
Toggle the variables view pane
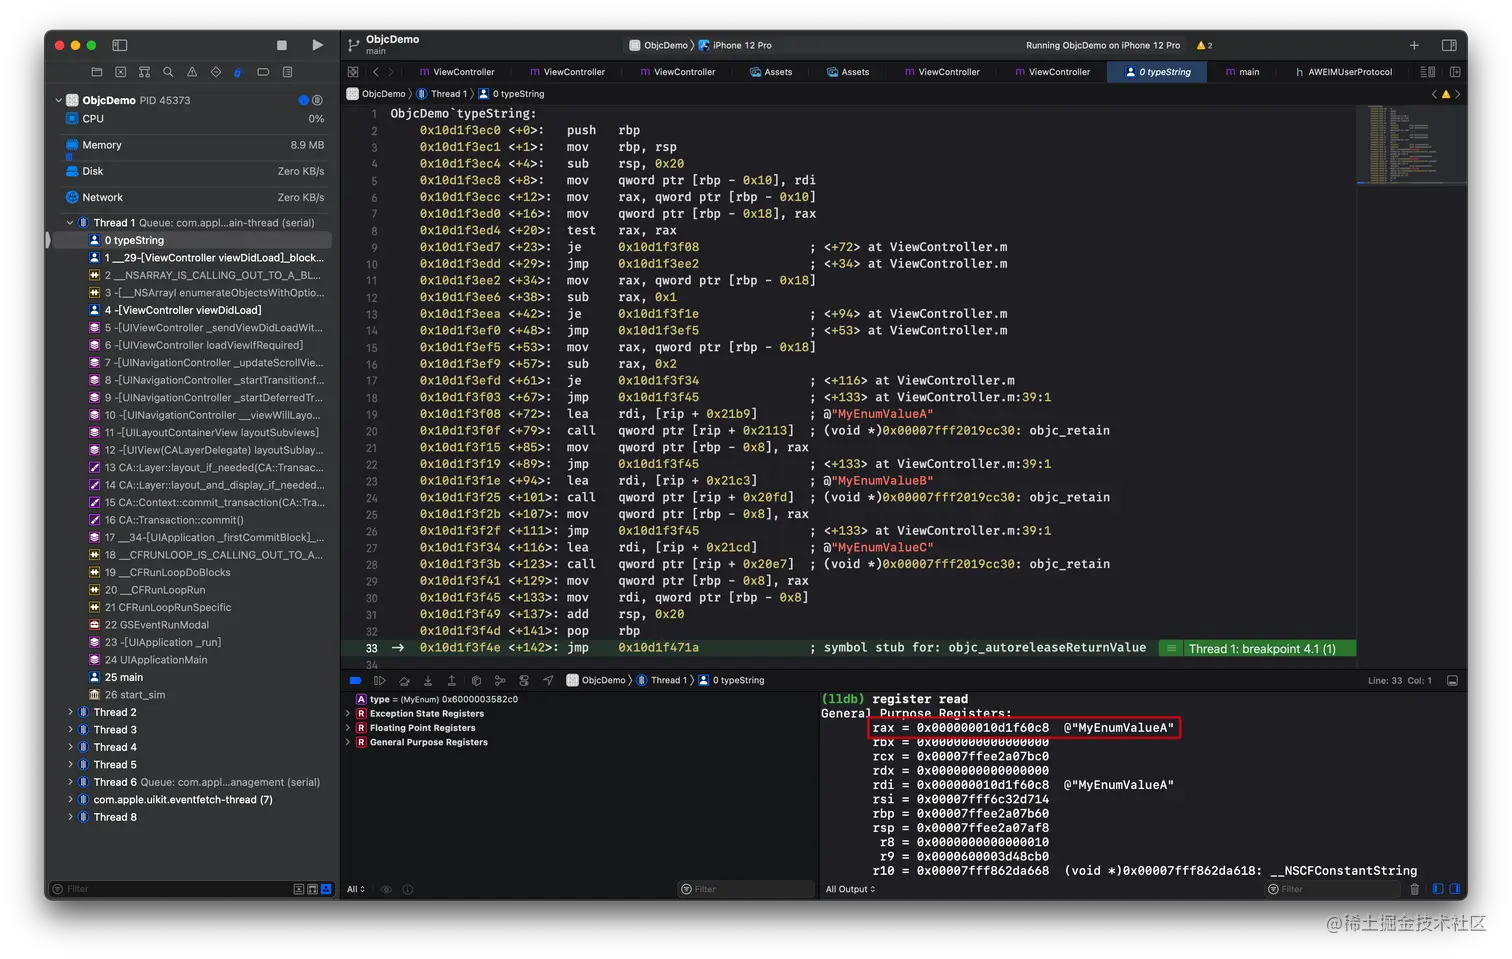pos(1438,889)
